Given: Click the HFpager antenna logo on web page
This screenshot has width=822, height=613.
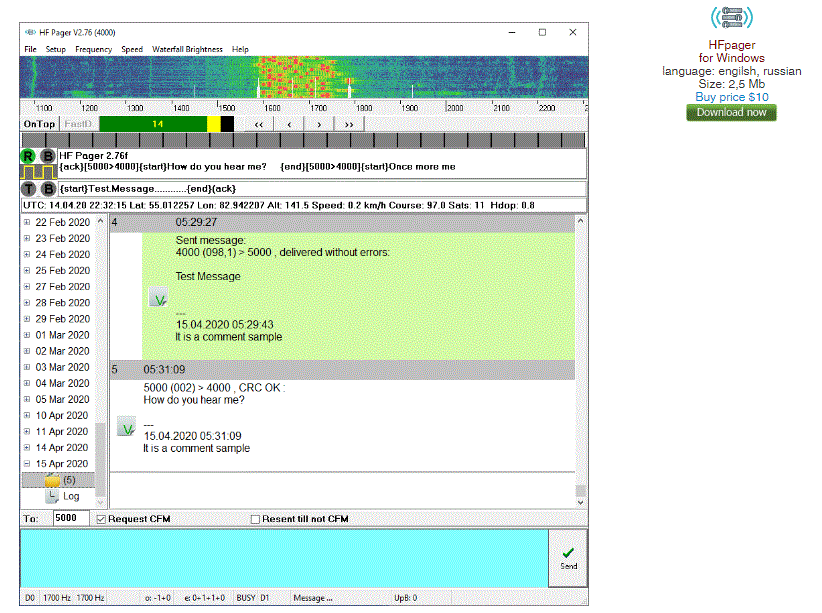Looking at the screenshot, I should [x=732, y=17].
